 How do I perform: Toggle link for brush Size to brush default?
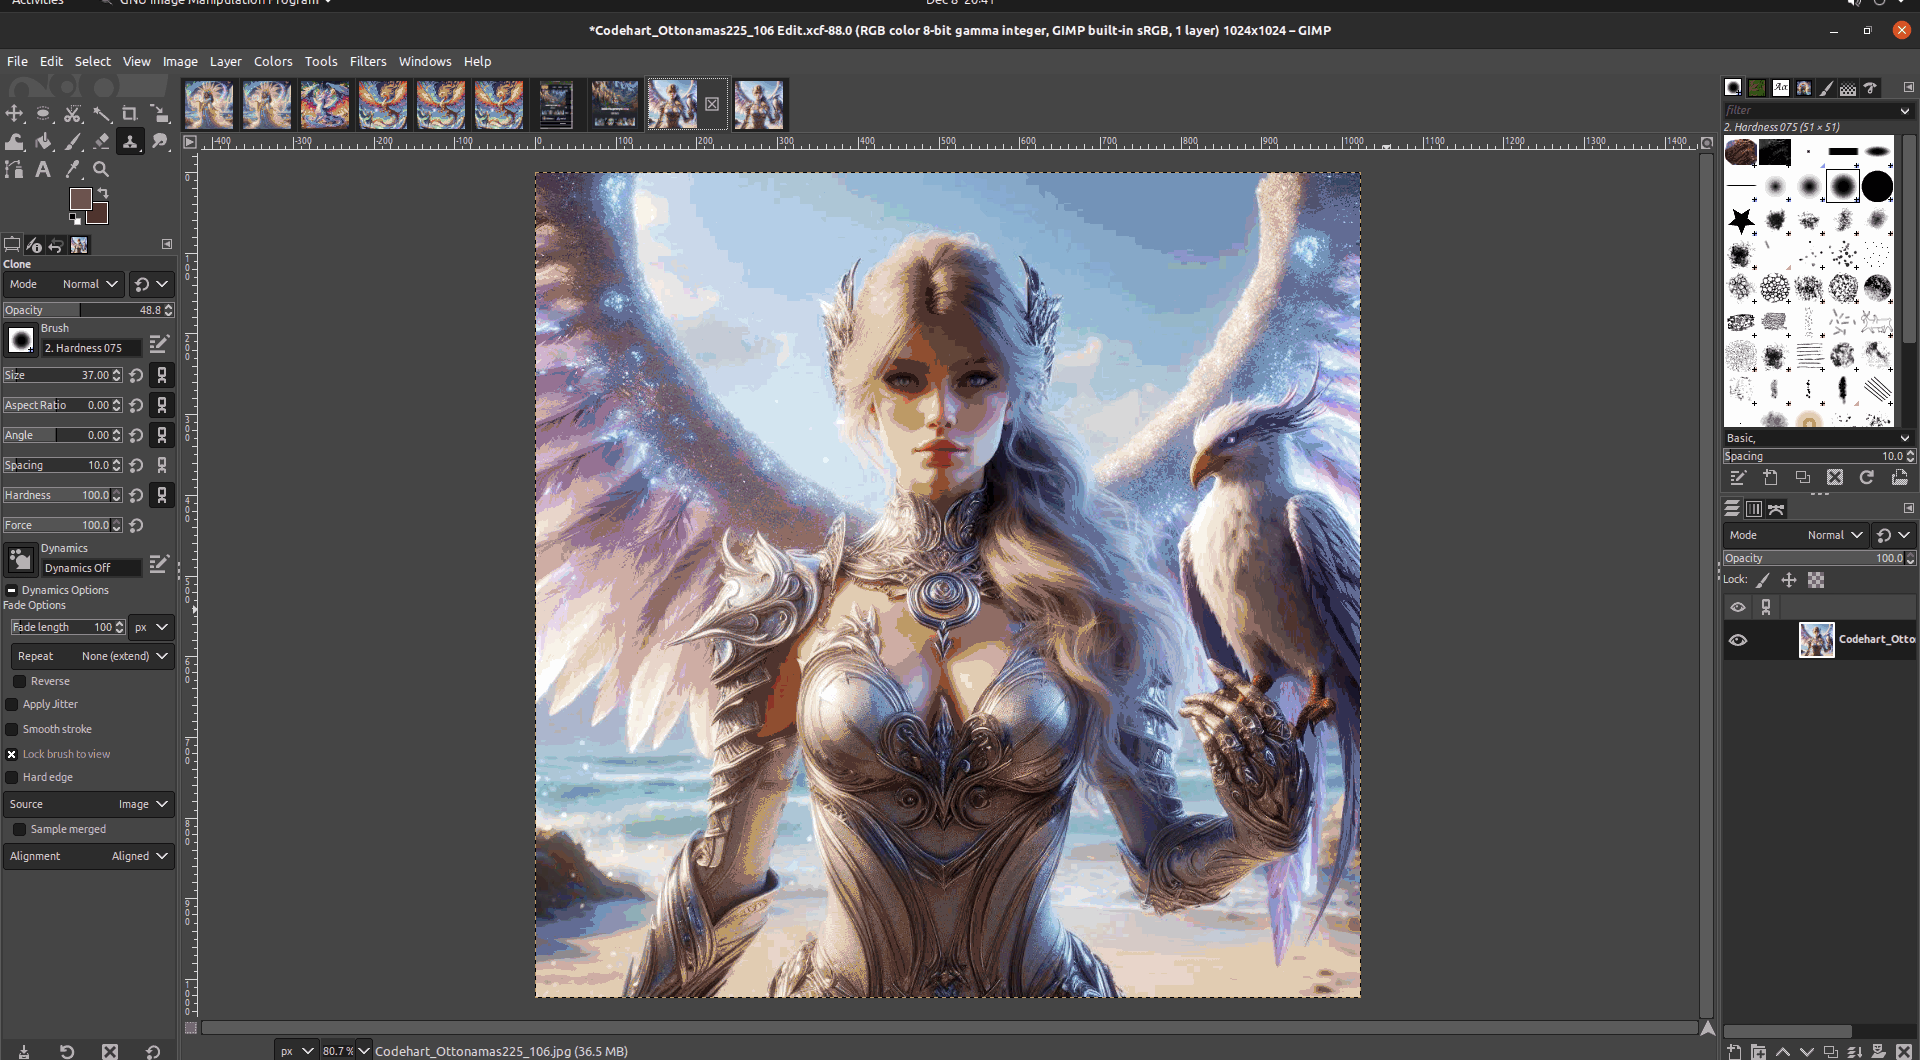pos(162,376)
